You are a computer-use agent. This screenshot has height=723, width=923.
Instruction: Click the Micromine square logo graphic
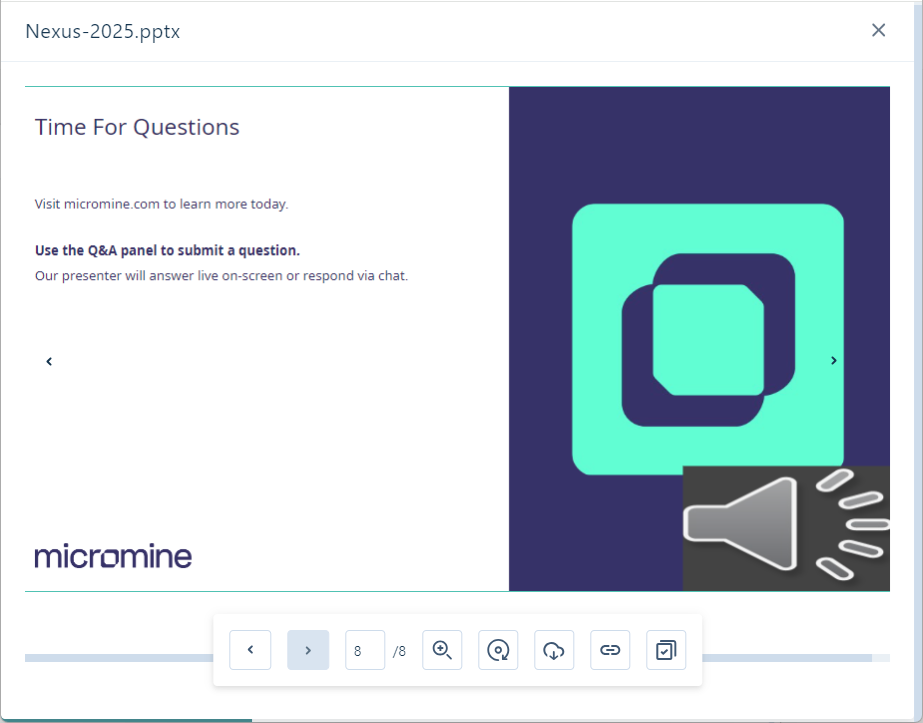click(708, 339)
